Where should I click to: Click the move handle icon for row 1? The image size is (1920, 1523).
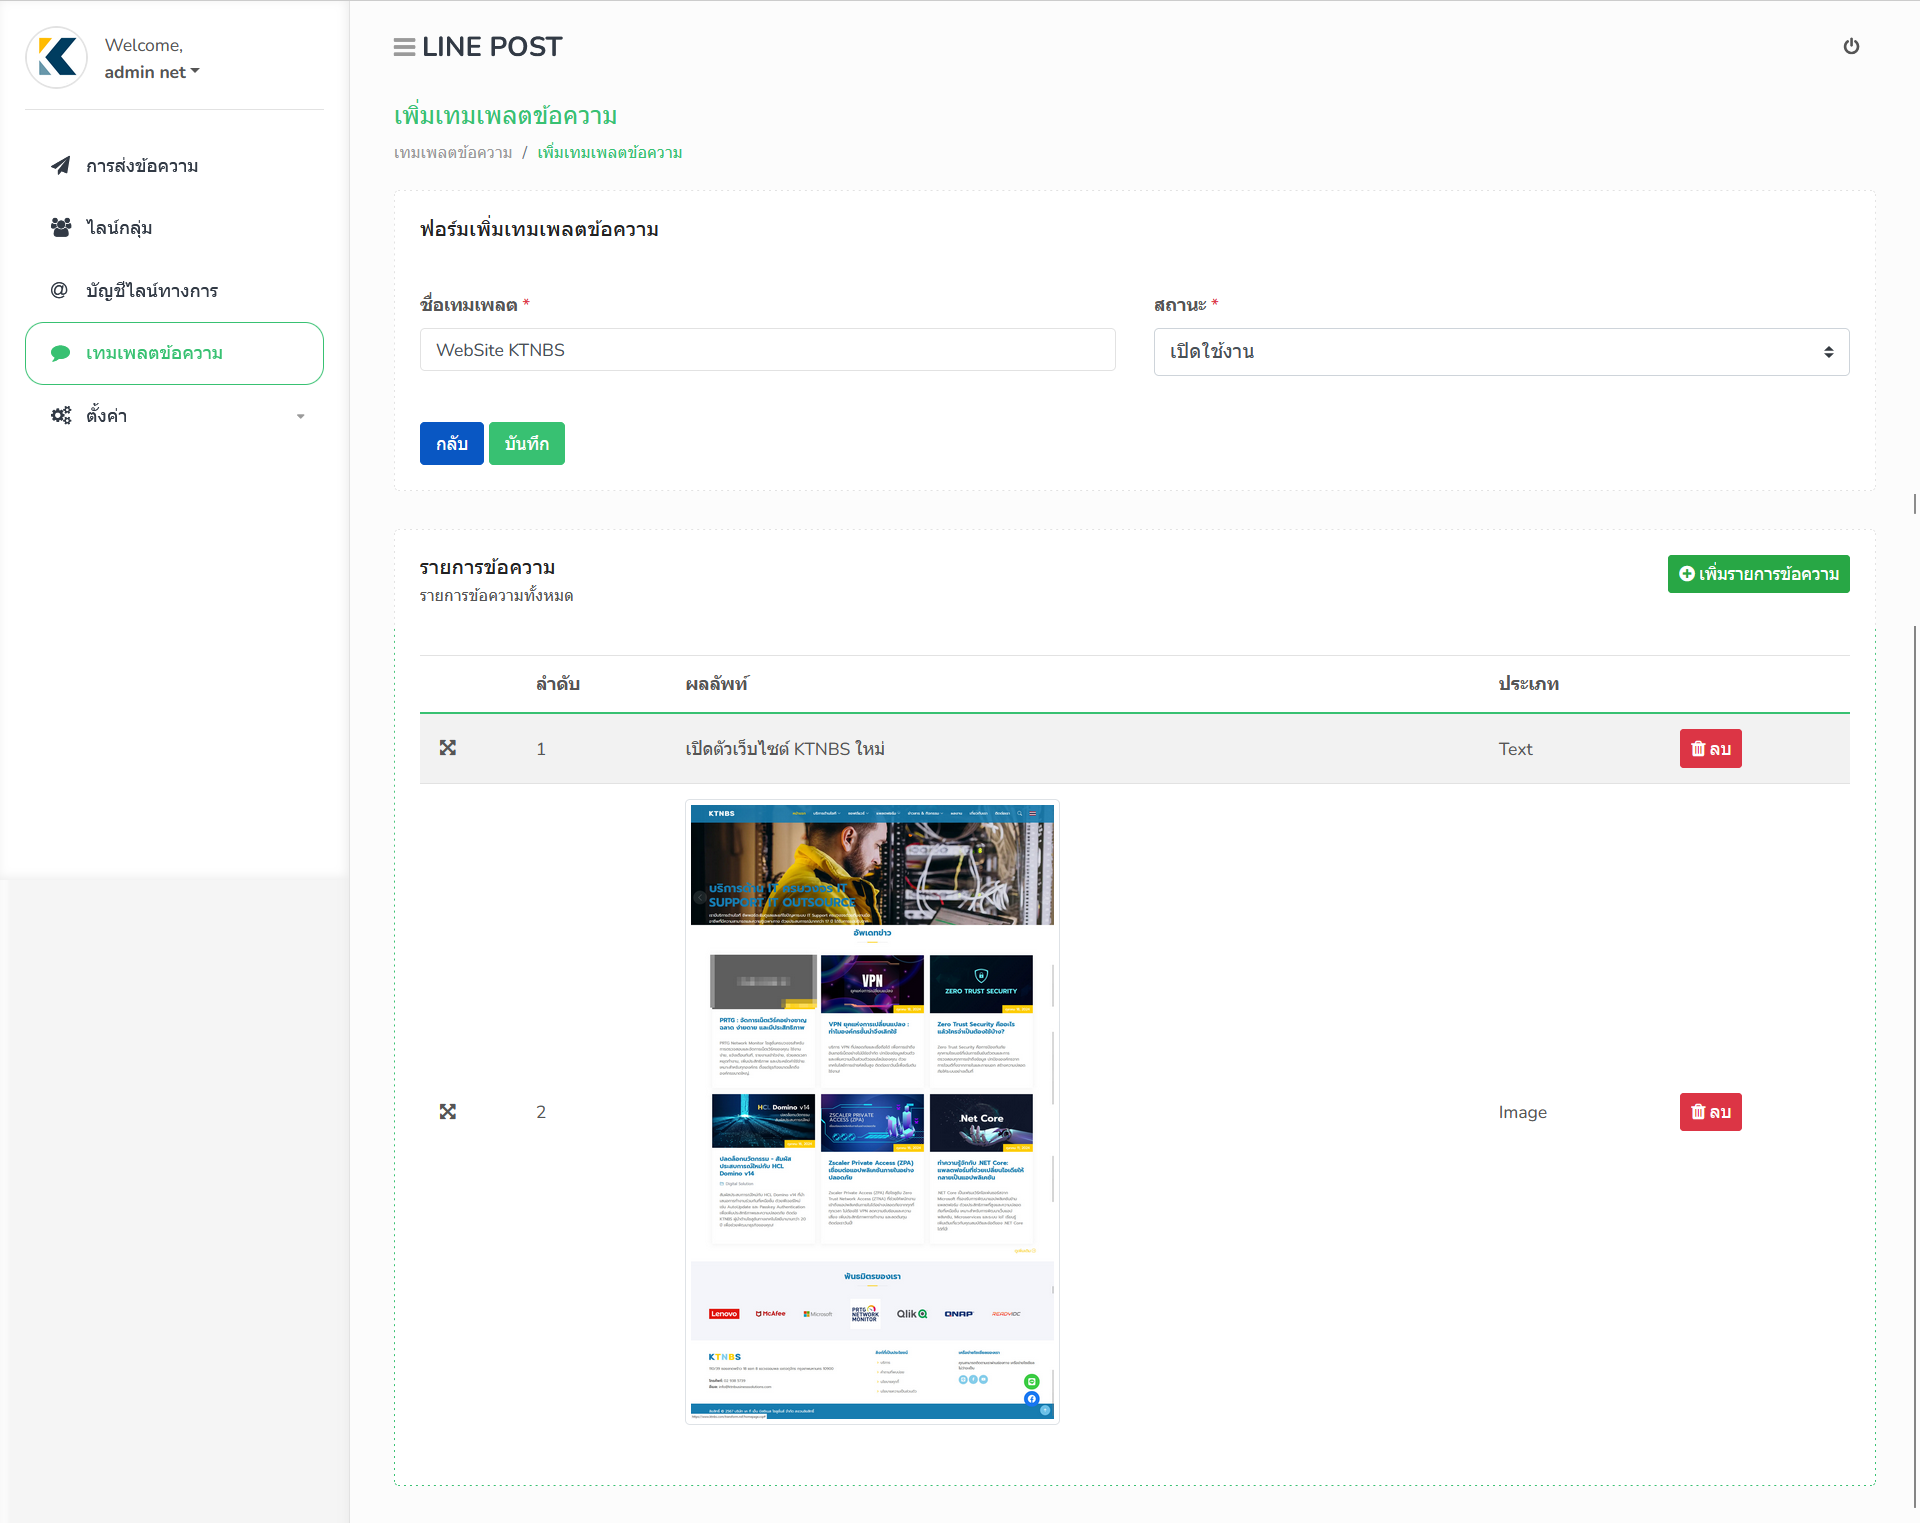(x=448, y=748)
